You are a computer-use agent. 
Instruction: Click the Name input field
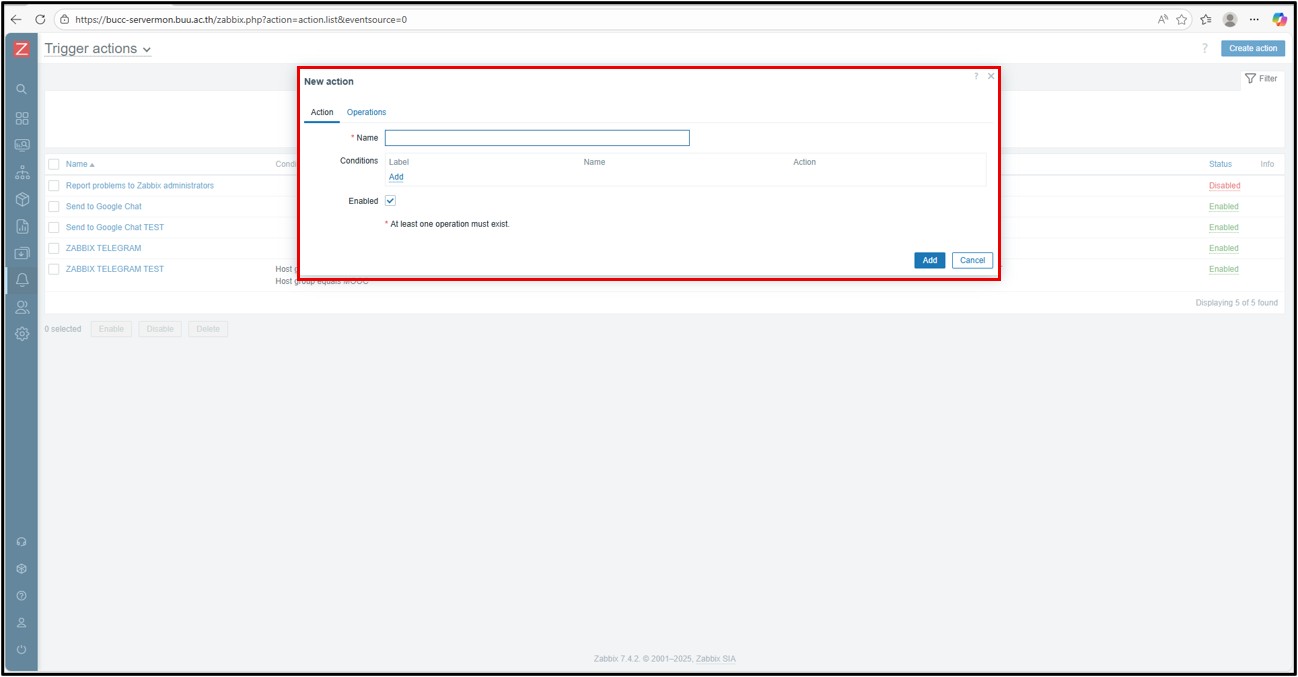[x=537, y=138]
